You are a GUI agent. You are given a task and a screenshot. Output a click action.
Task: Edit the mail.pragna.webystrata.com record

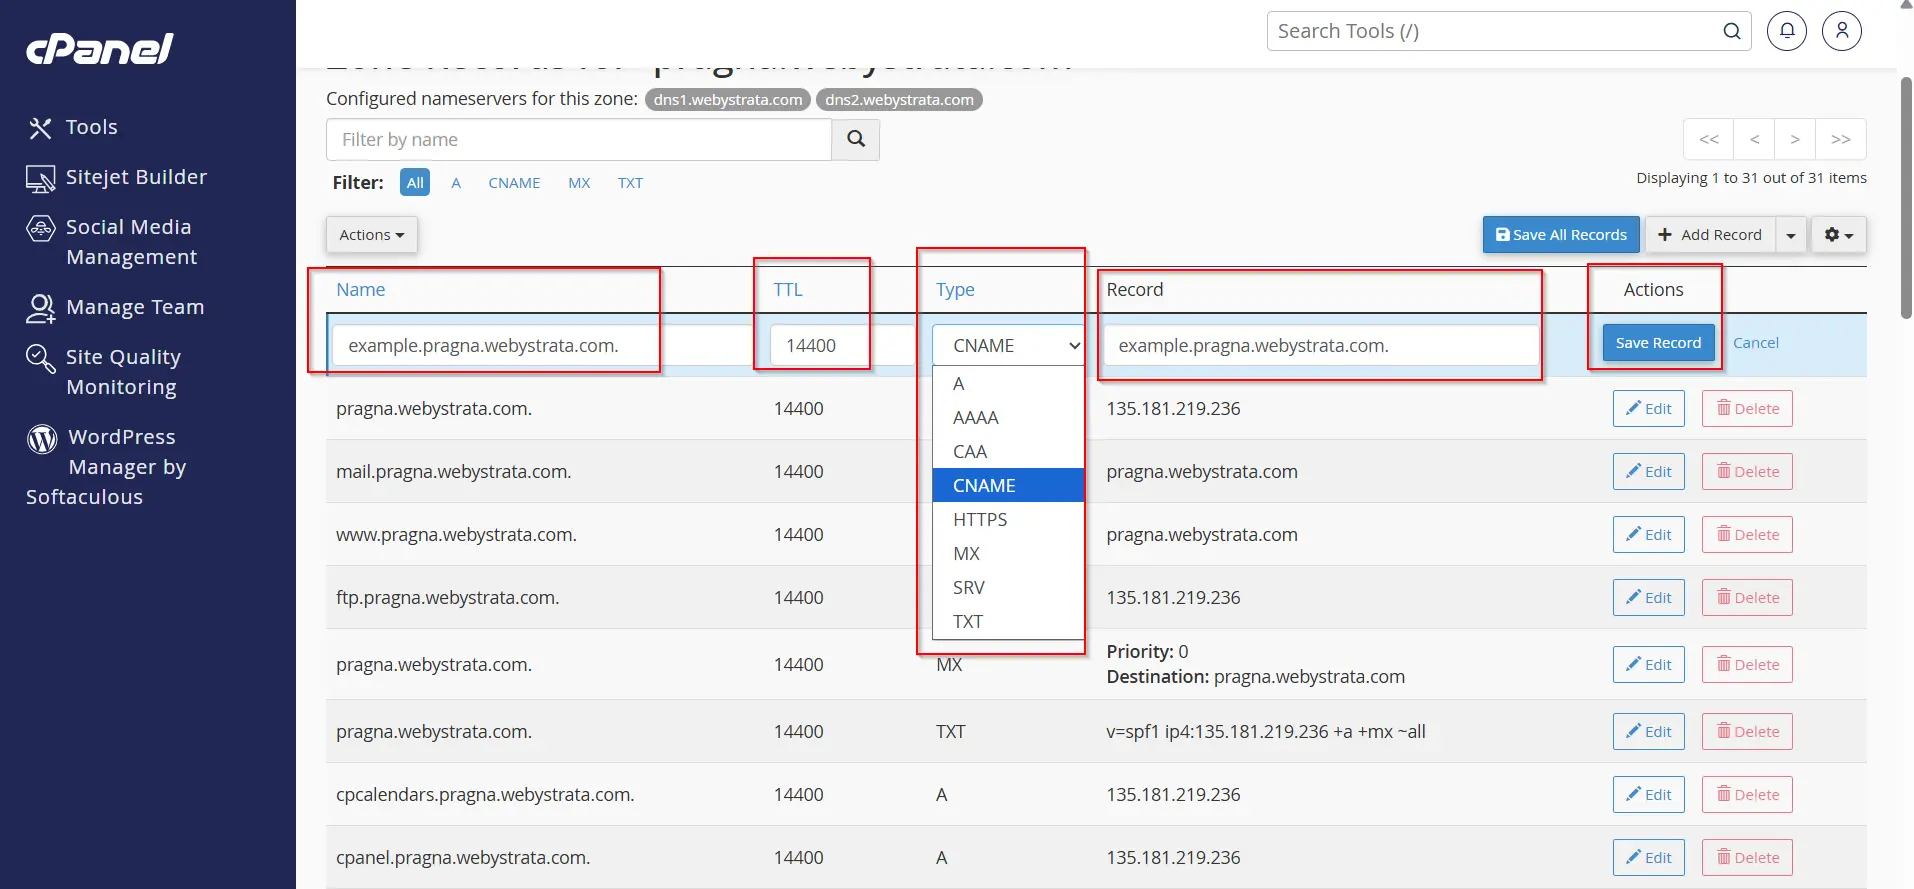[x=1648, y=472]
